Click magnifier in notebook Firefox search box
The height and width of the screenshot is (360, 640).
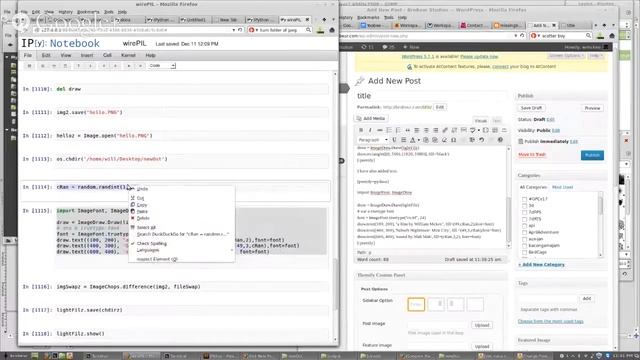(309, 30)
